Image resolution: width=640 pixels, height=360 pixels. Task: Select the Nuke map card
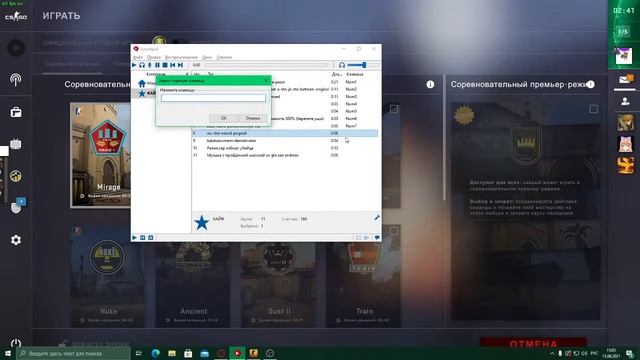tap(109, 276)
